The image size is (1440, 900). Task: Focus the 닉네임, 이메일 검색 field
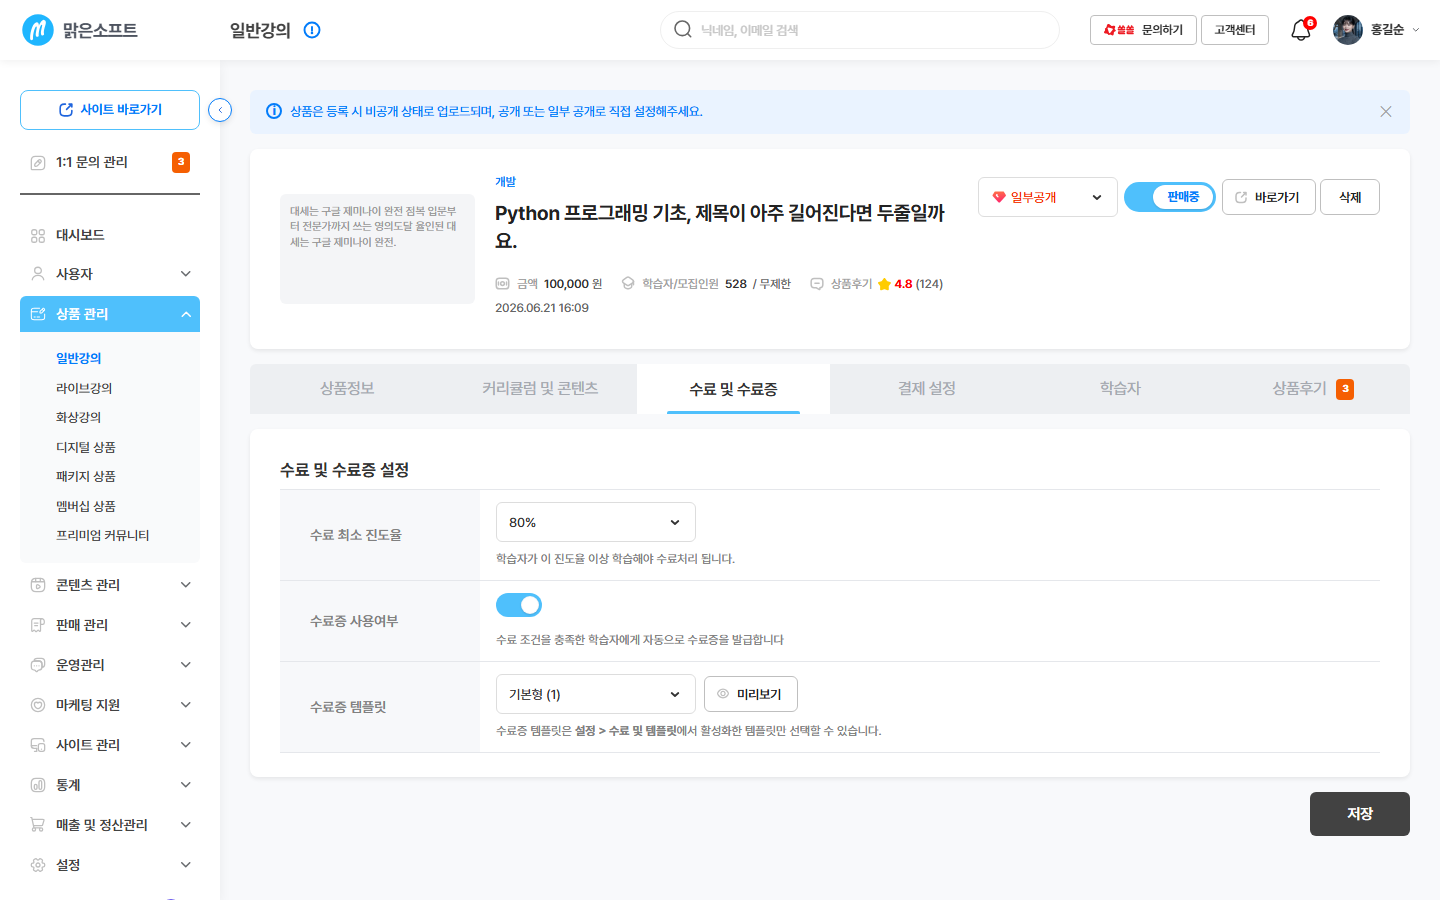(860, 30)
